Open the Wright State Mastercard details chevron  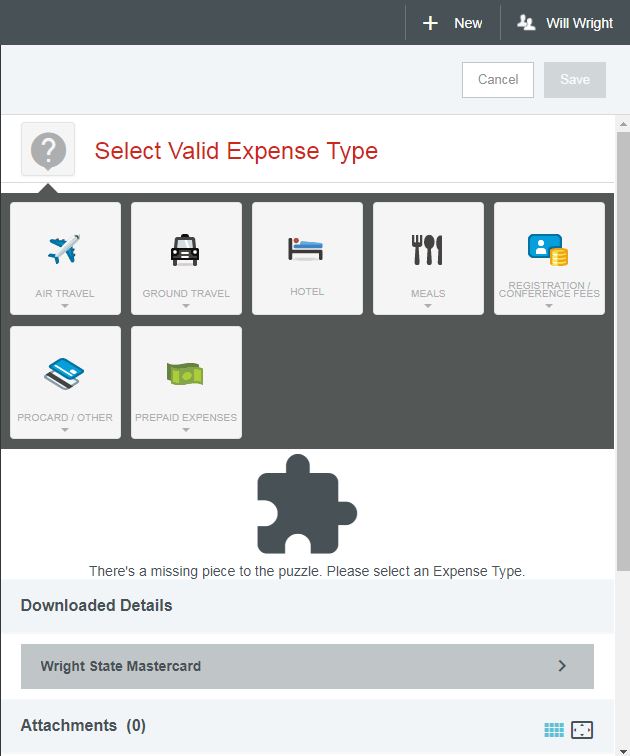(x=562, y=666)
